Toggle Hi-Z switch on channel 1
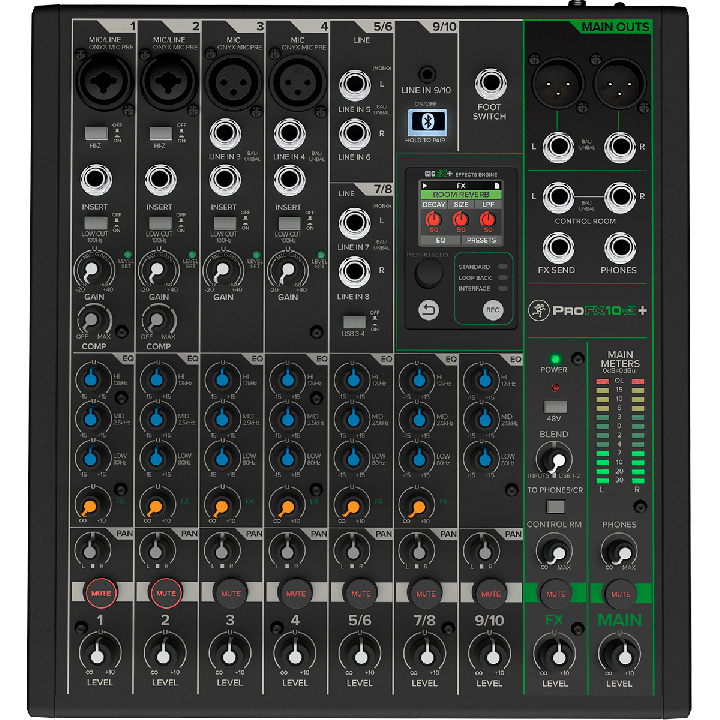Viewport: 720px width, 720px height. point(96,134)
